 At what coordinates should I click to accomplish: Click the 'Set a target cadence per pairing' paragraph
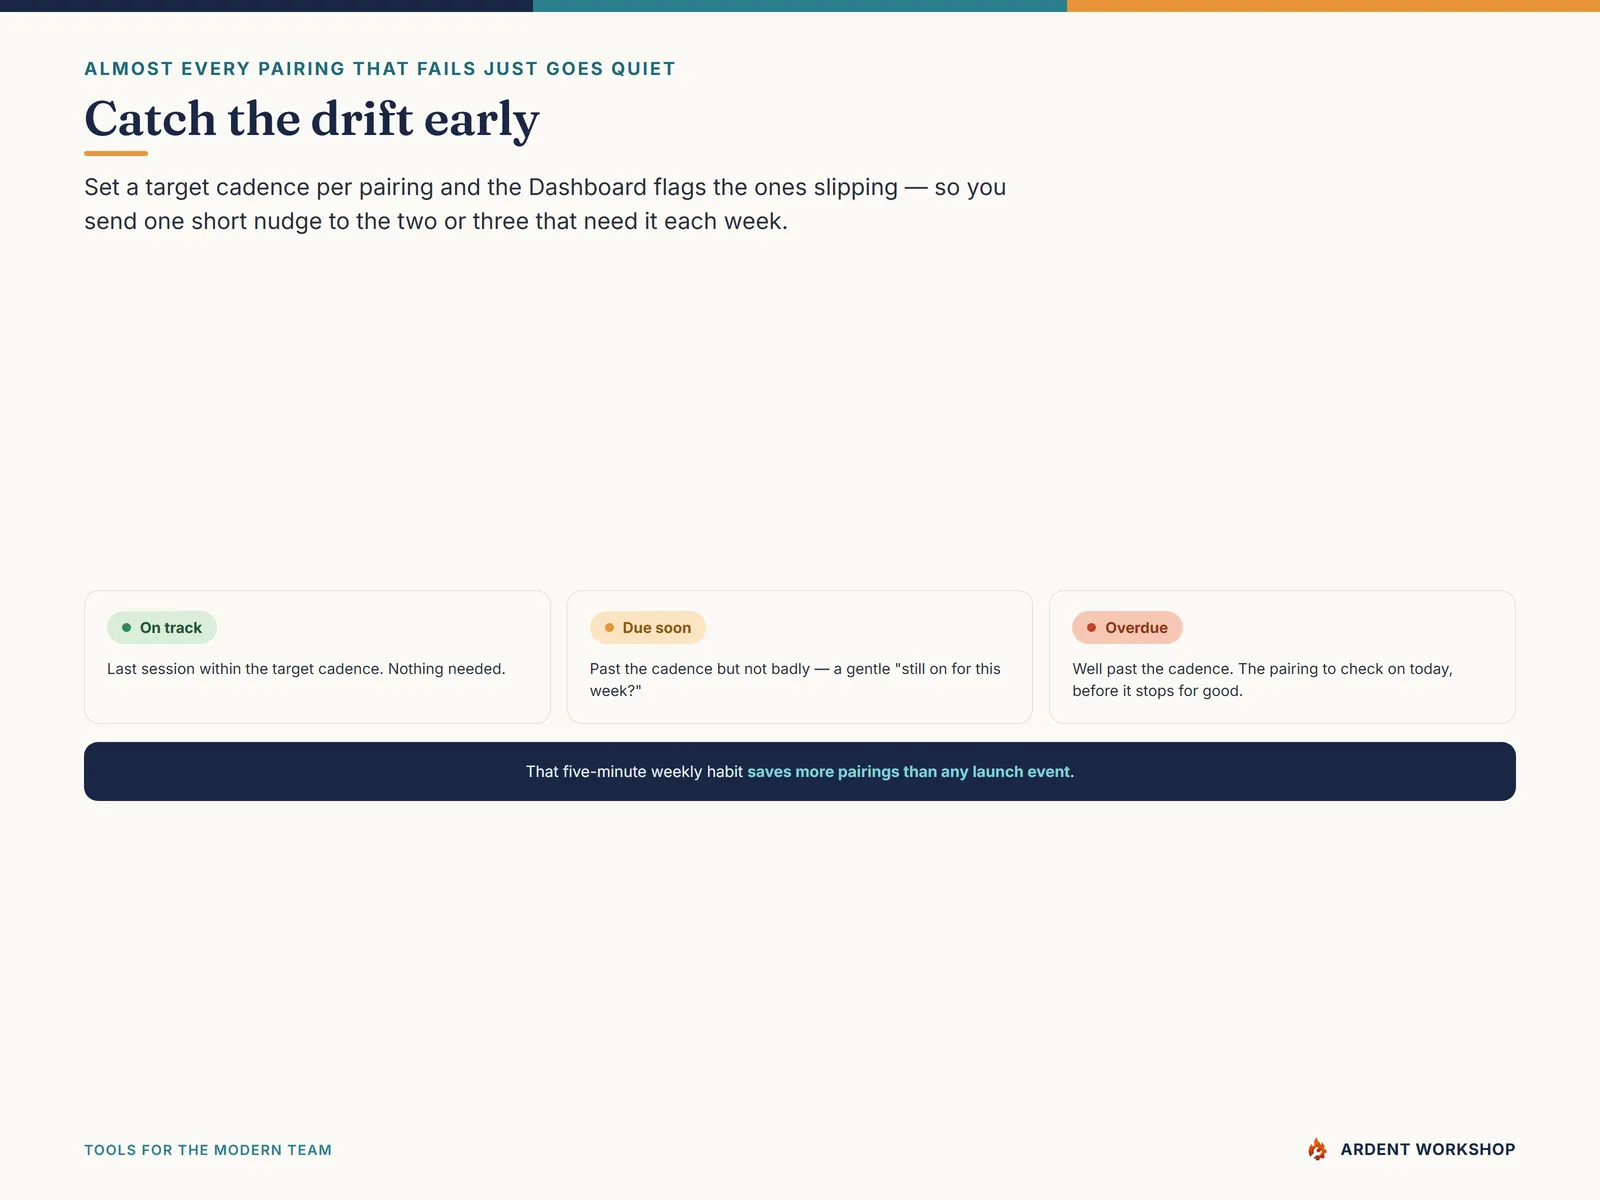coord(545,204)
